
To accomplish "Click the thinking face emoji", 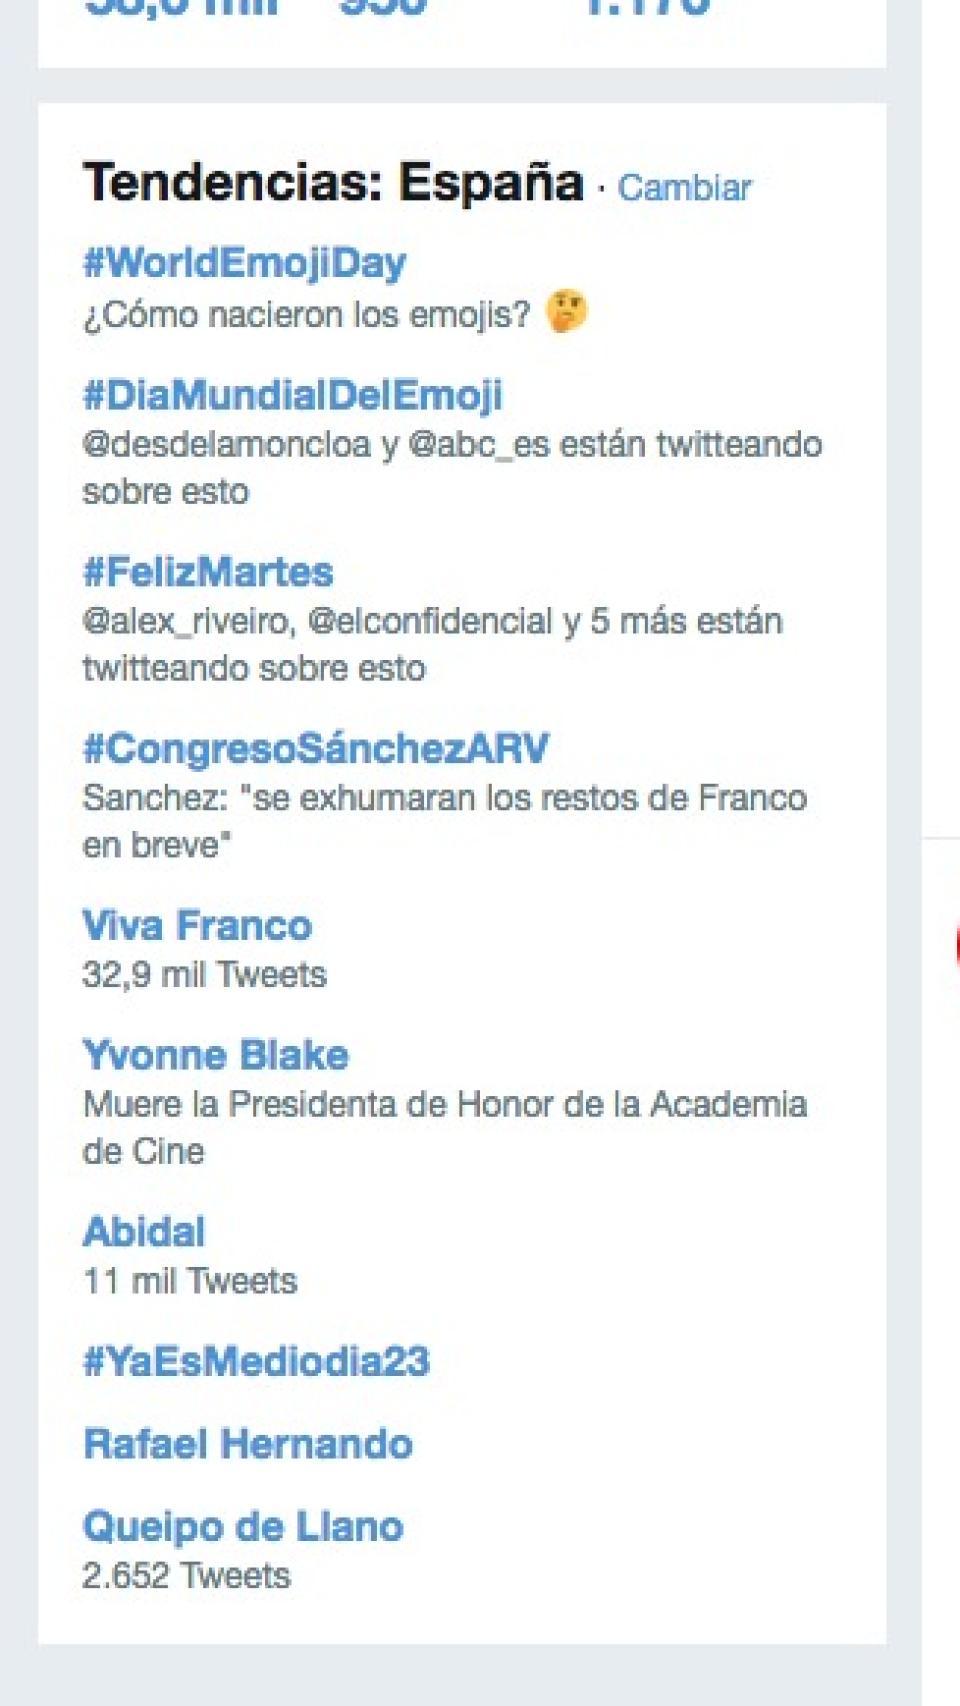I will [566, 312].
